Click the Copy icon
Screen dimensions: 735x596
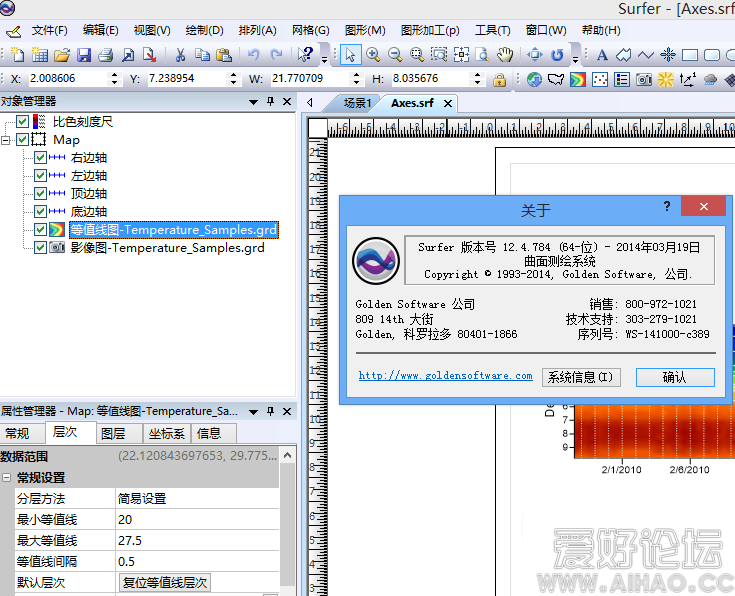point(202,55)
